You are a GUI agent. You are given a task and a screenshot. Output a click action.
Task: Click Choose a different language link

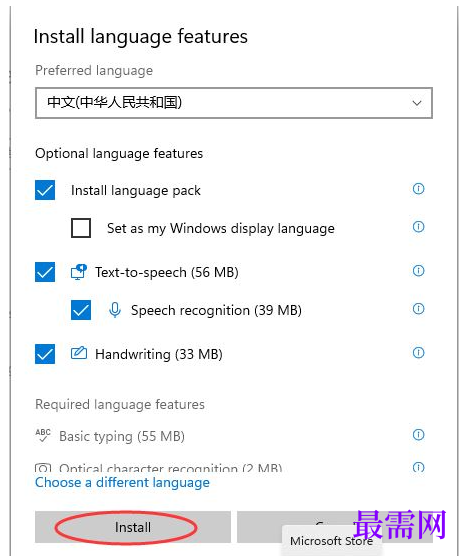pyautogui.click(x=122, y=483)
